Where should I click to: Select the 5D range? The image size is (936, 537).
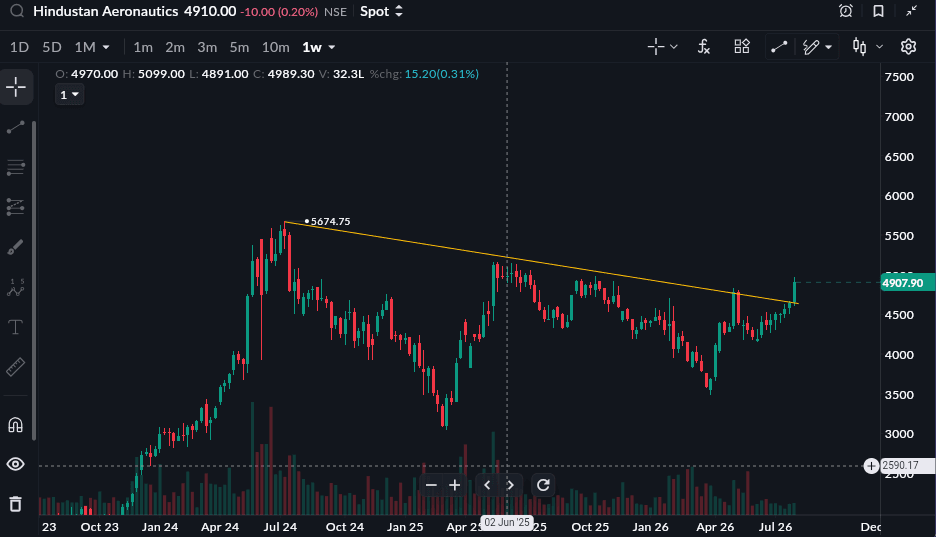pos(52,47)
